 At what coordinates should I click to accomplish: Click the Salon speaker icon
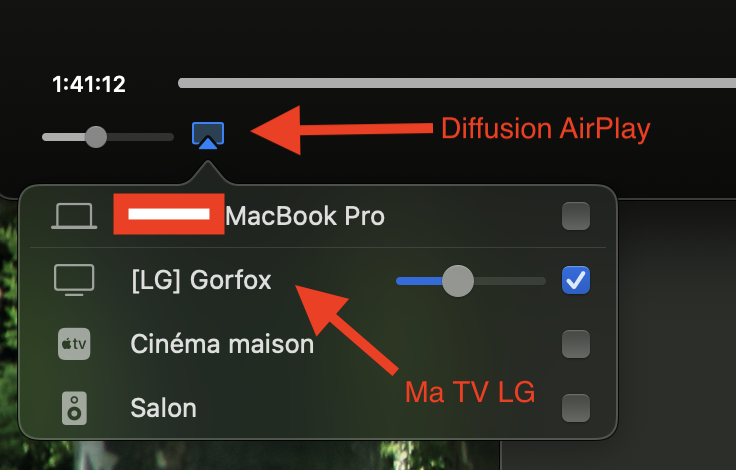pos(74,408)
